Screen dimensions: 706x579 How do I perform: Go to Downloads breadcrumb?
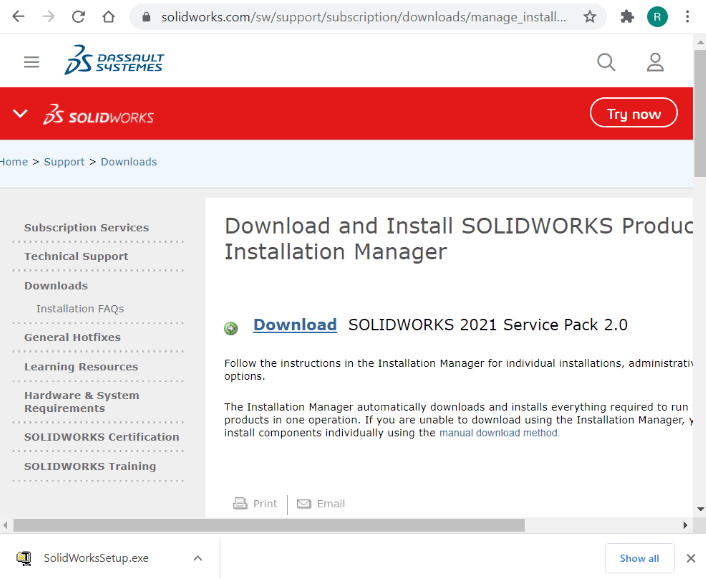(x=129, y=162)
